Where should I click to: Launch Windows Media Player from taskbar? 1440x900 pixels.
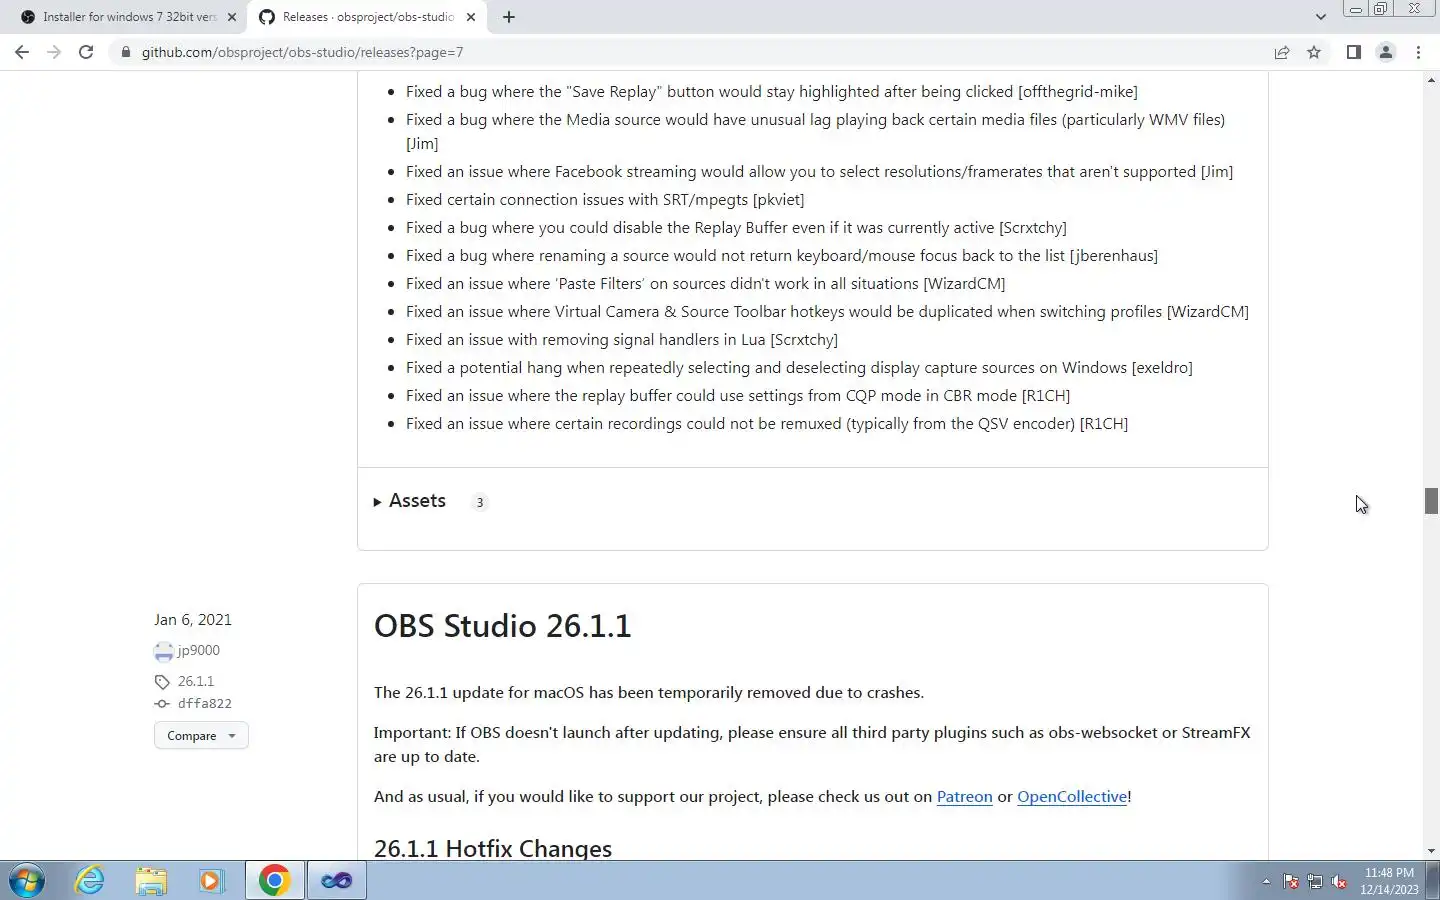[x=212, y=881]
